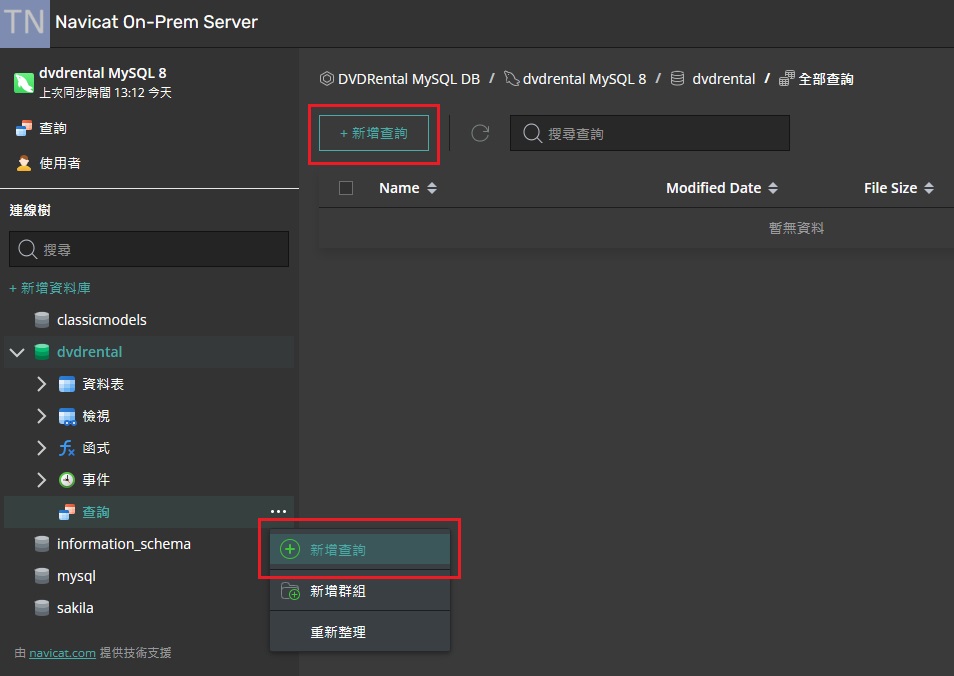
Task: Click the TN logo icon in the header
Action: point(22,23)
